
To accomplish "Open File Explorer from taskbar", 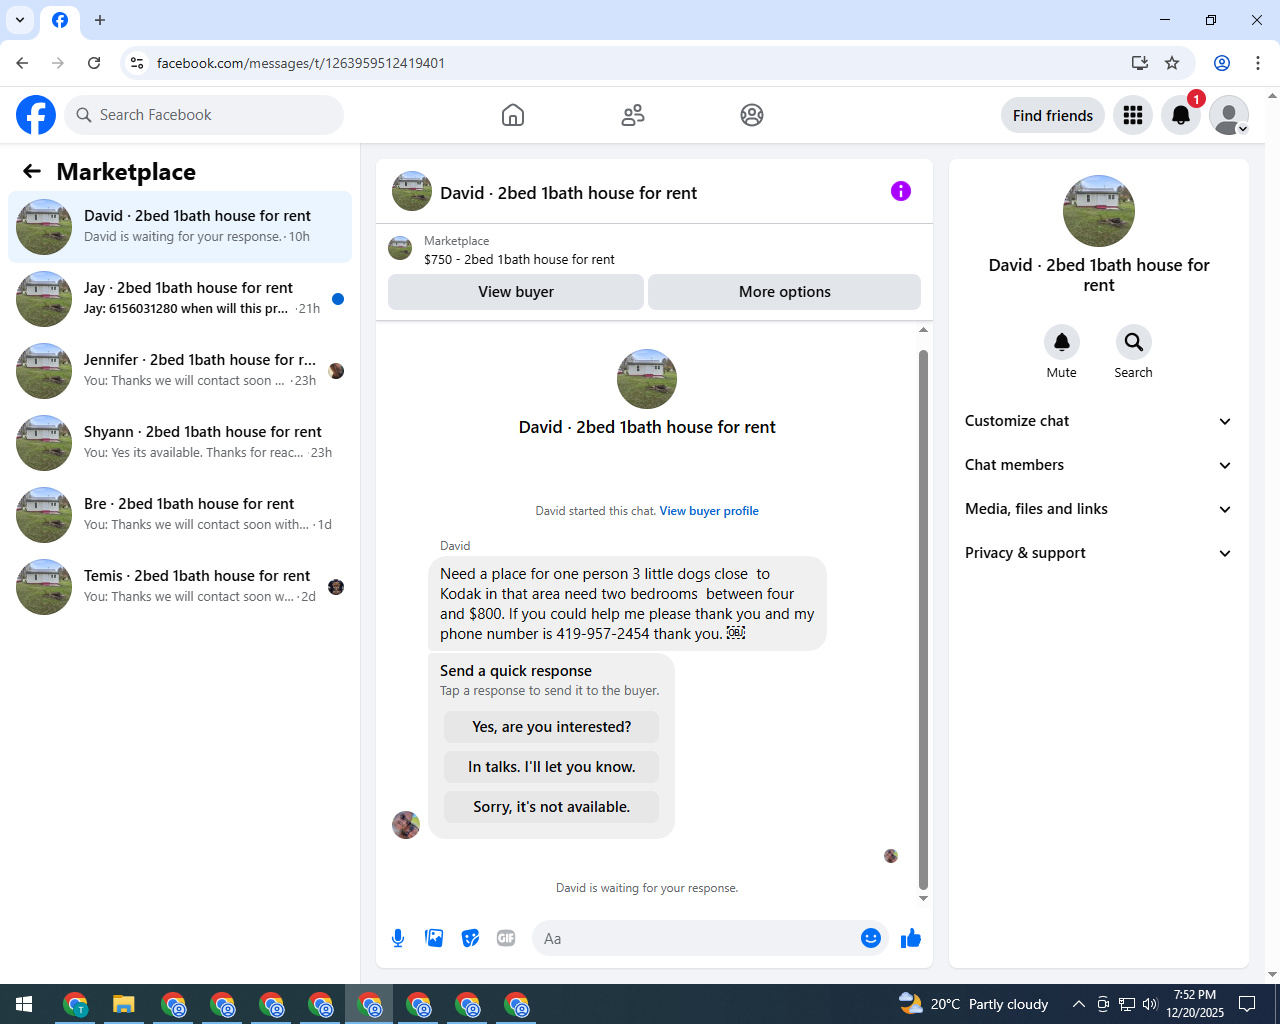I will click(124, 1004).
